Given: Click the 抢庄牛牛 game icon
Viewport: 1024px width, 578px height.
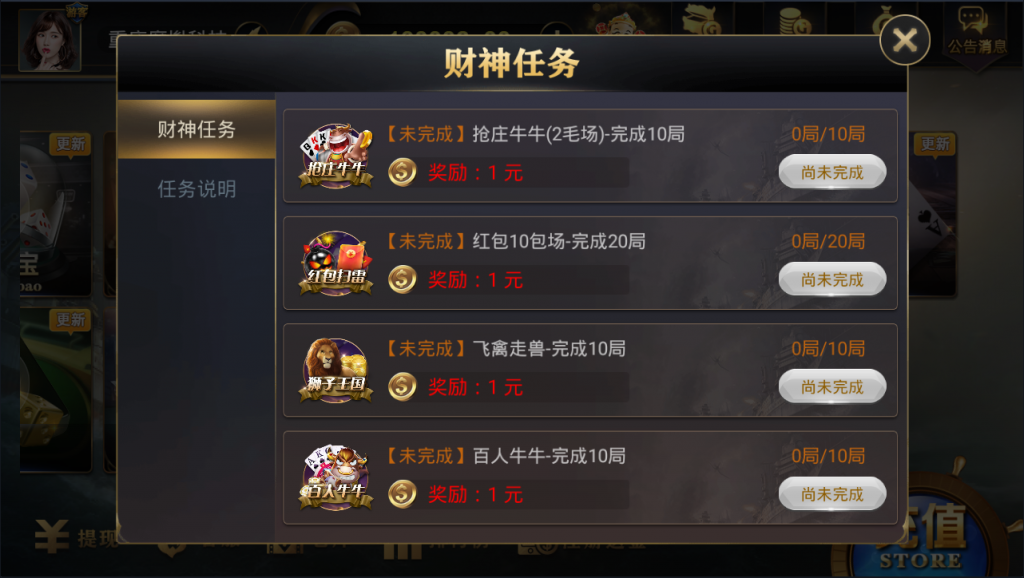Looking at the screenshot, I should pos(336,156).
